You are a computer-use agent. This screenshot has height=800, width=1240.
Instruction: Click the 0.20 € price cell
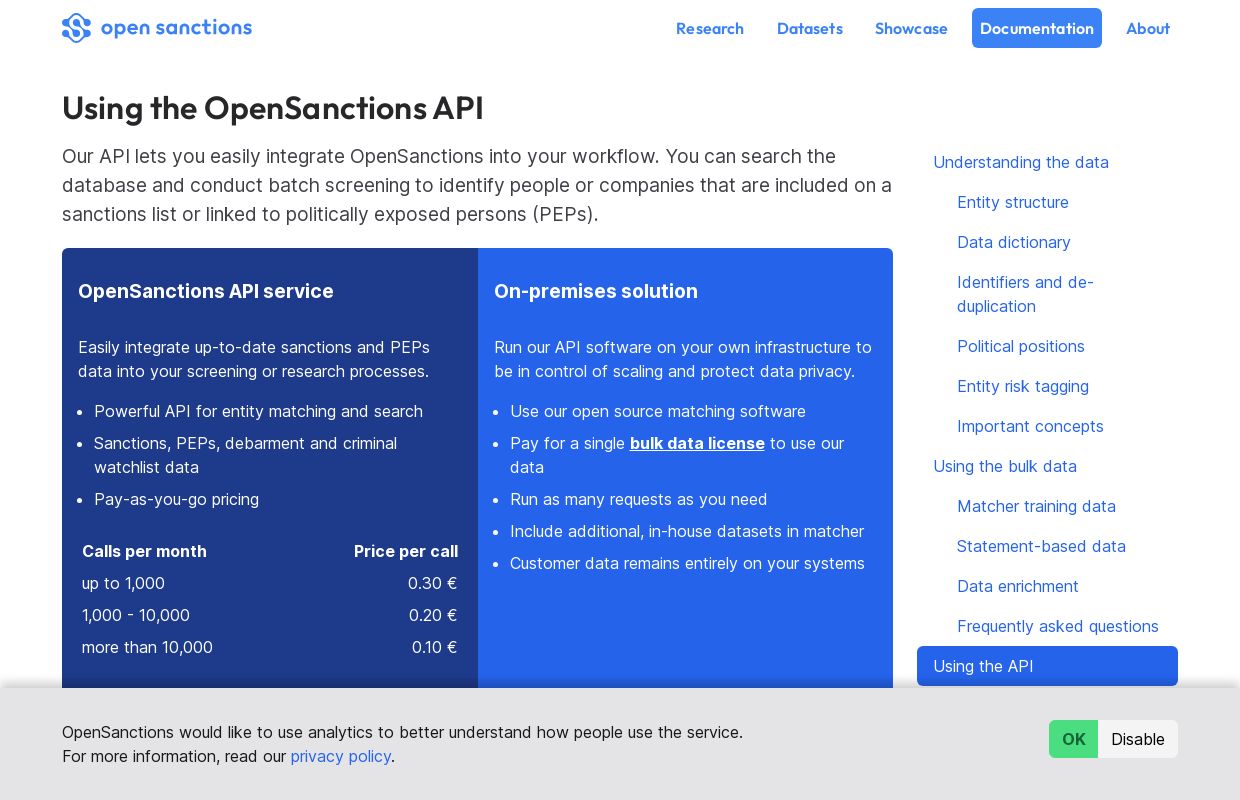[433, 615]
